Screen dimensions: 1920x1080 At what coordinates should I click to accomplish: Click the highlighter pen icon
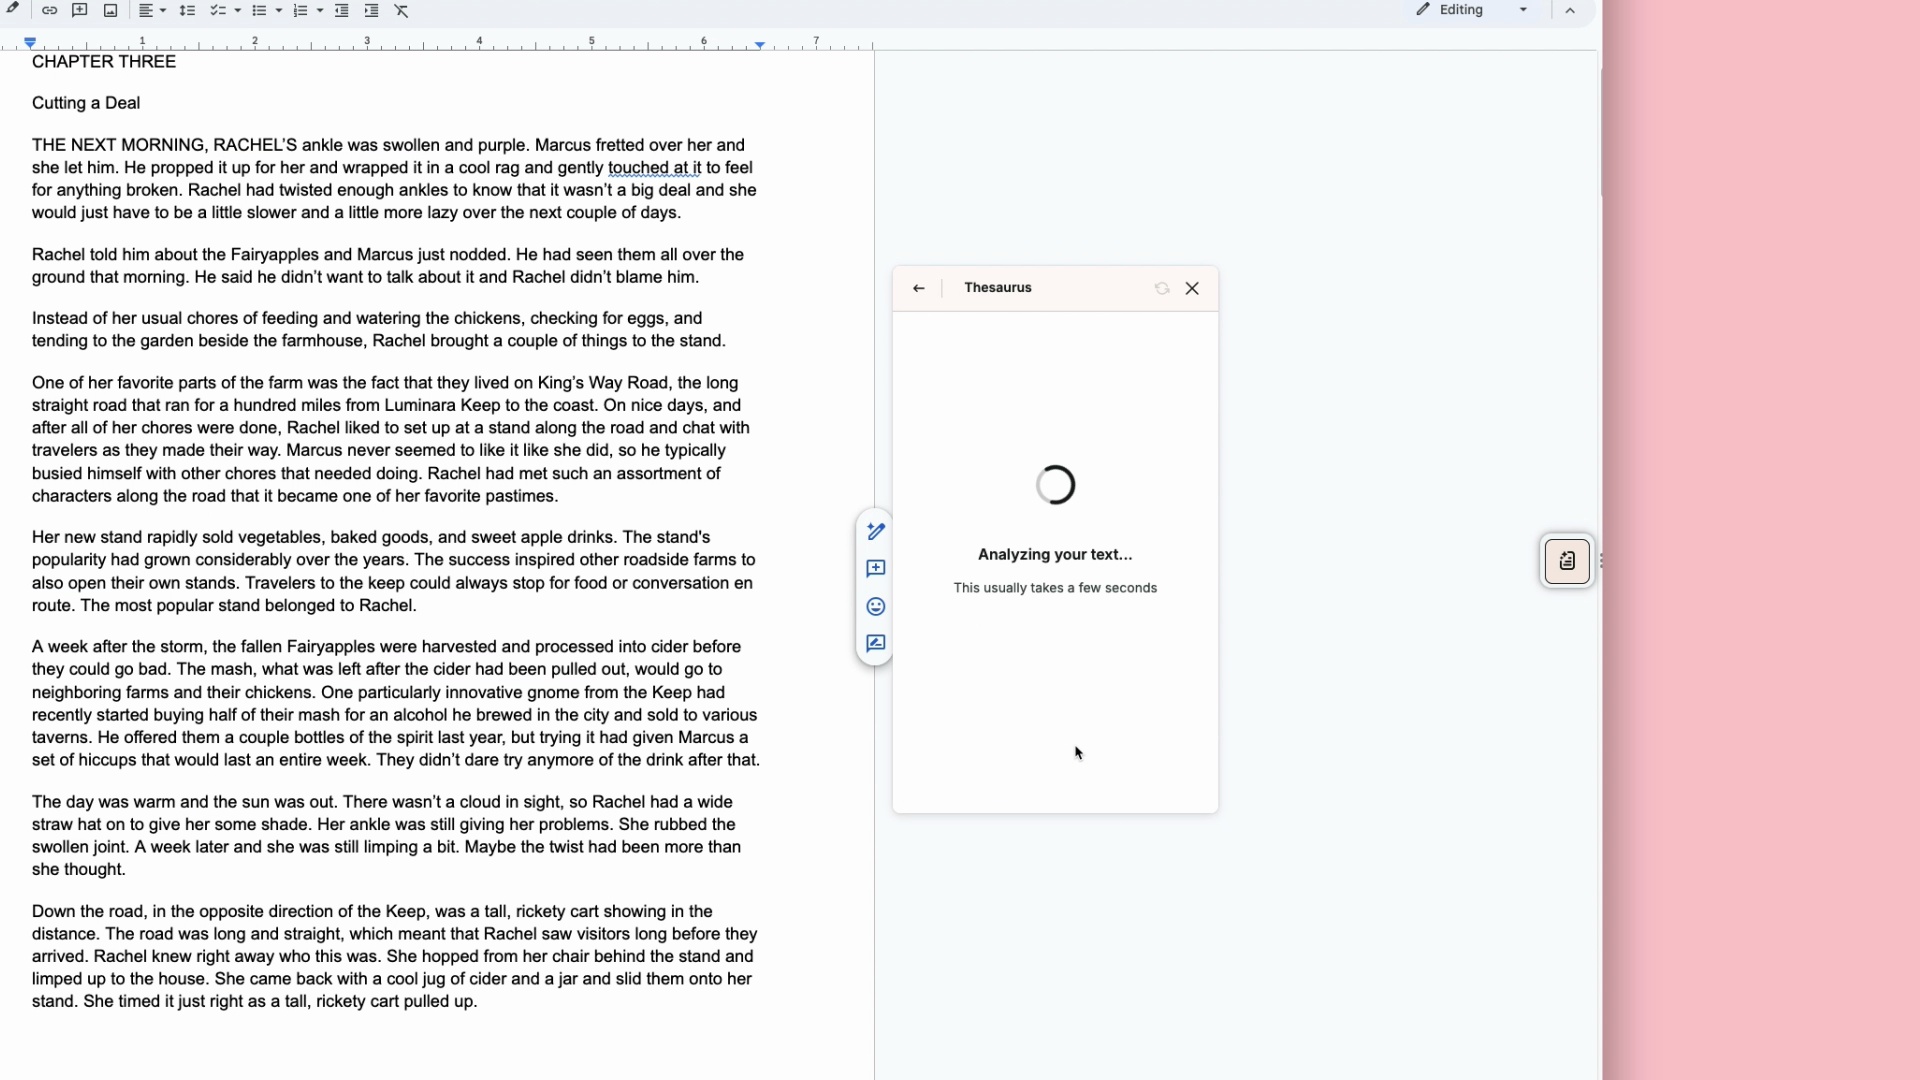(13, 9)
